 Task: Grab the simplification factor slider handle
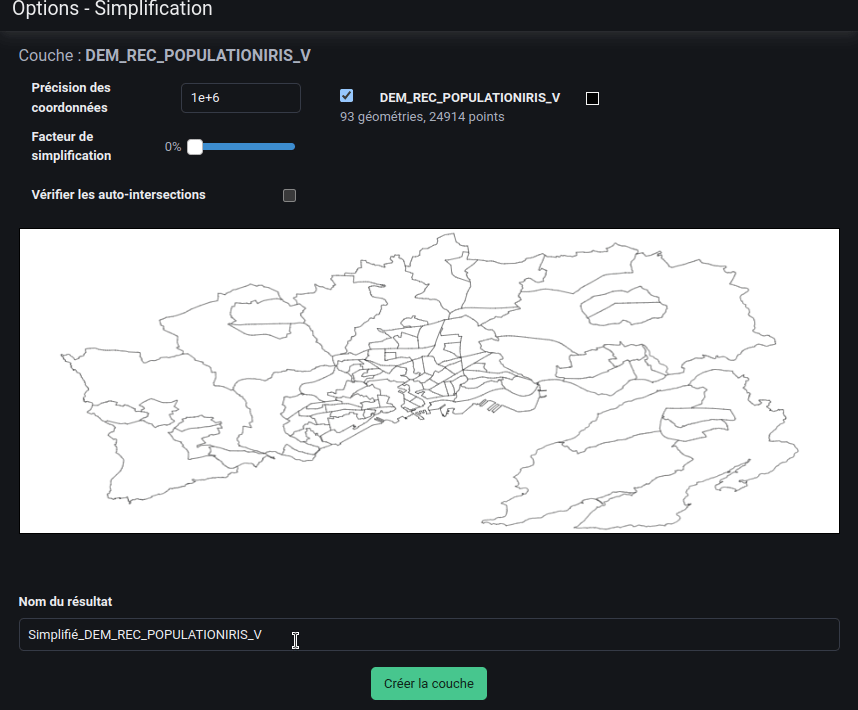tap(195, 147)
